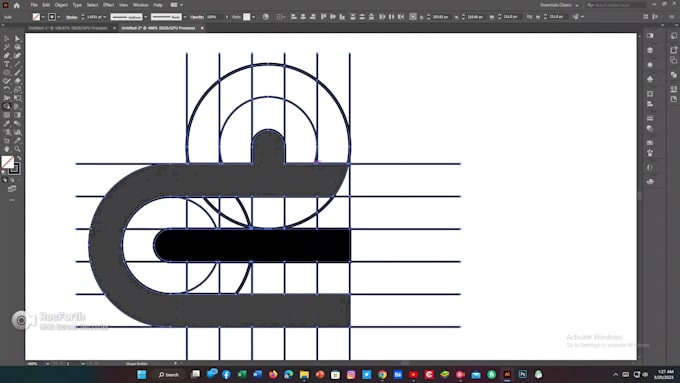680x383 pixels.
Task: Select the Hand tool
Action: click(x=7, y=149)
